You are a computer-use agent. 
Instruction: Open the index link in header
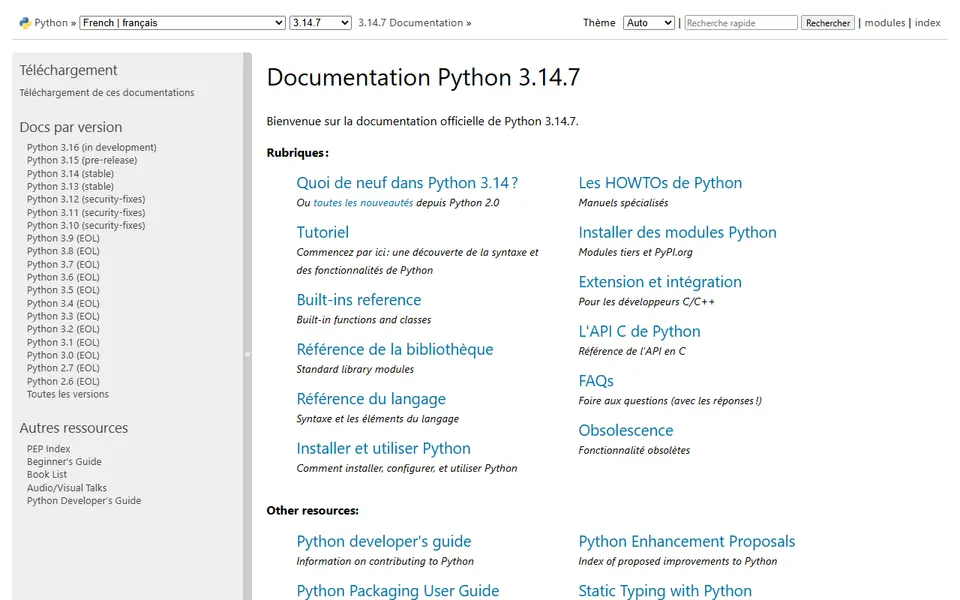pyautogui.click(x=928, y=23)
